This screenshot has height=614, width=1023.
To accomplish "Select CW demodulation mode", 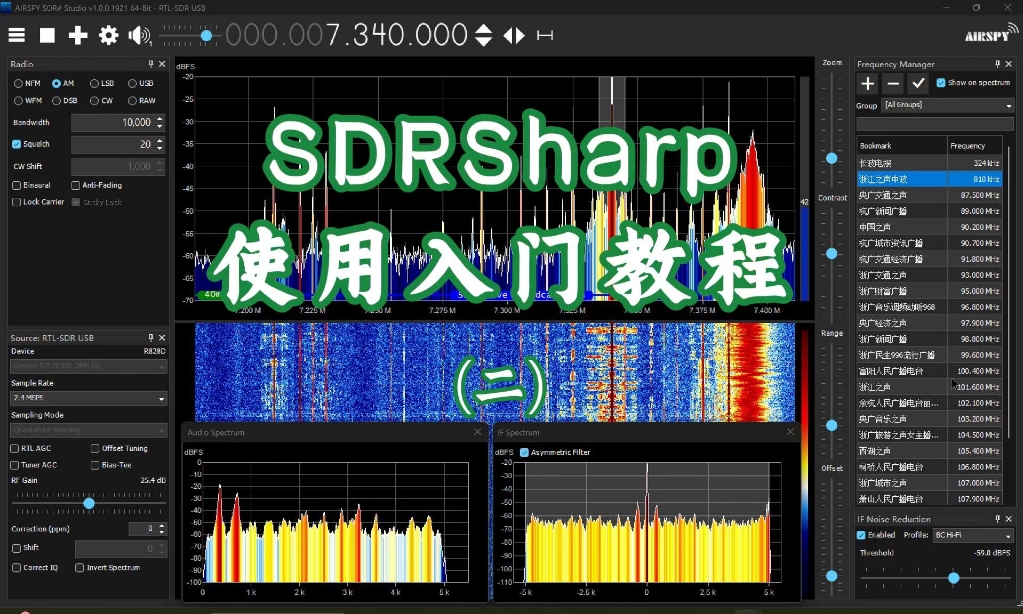I will click(x=94, y=100).
